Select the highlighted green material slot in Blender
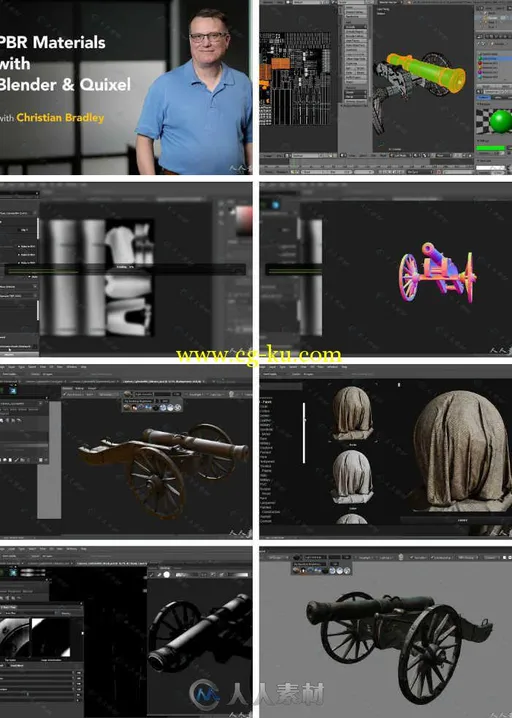The height and width of the screenshot is (718, 512). coord(494,59)
